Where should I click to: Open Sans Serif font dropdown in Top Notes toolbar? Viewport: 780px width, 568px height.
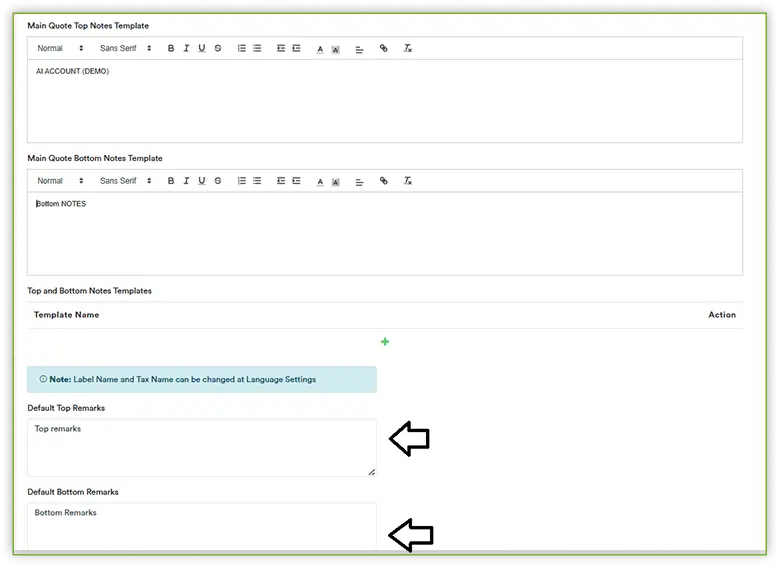point(125,48)
